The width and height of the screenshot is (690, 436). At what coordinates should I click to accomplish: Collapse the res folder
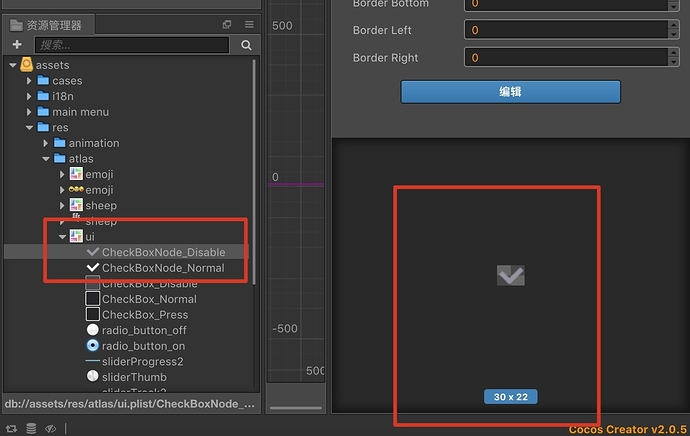29,128
